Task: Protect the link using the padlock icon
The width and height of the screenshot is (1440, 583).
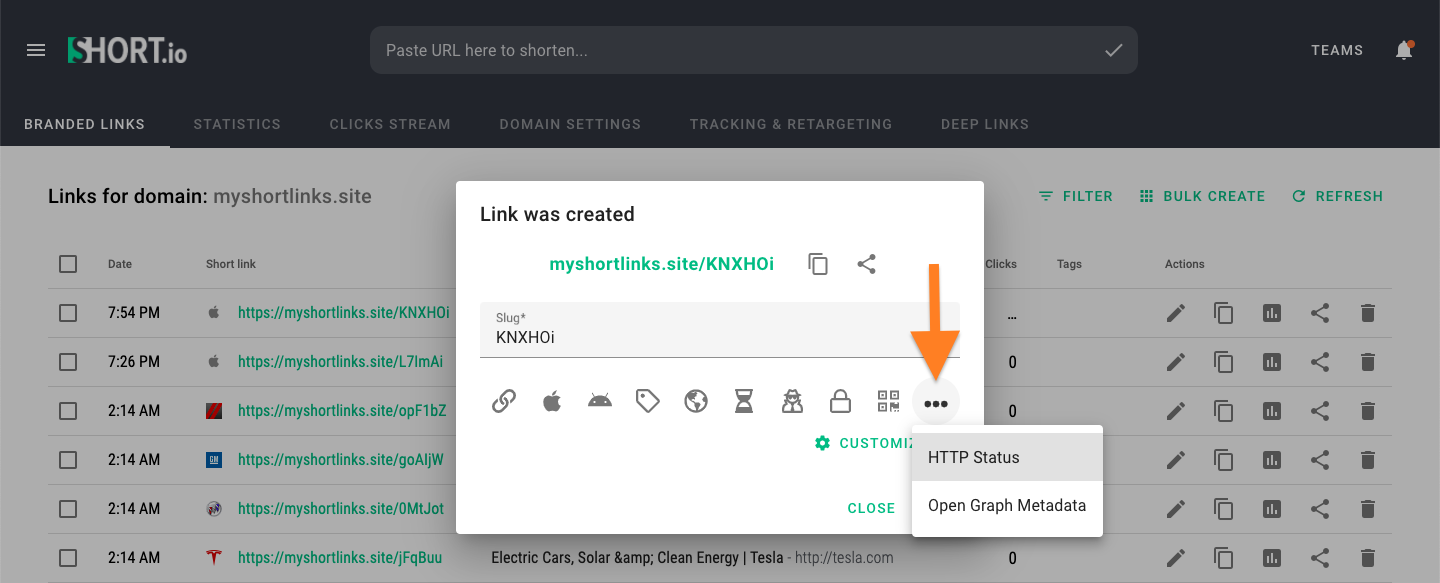Action: (x=839, y=400)
